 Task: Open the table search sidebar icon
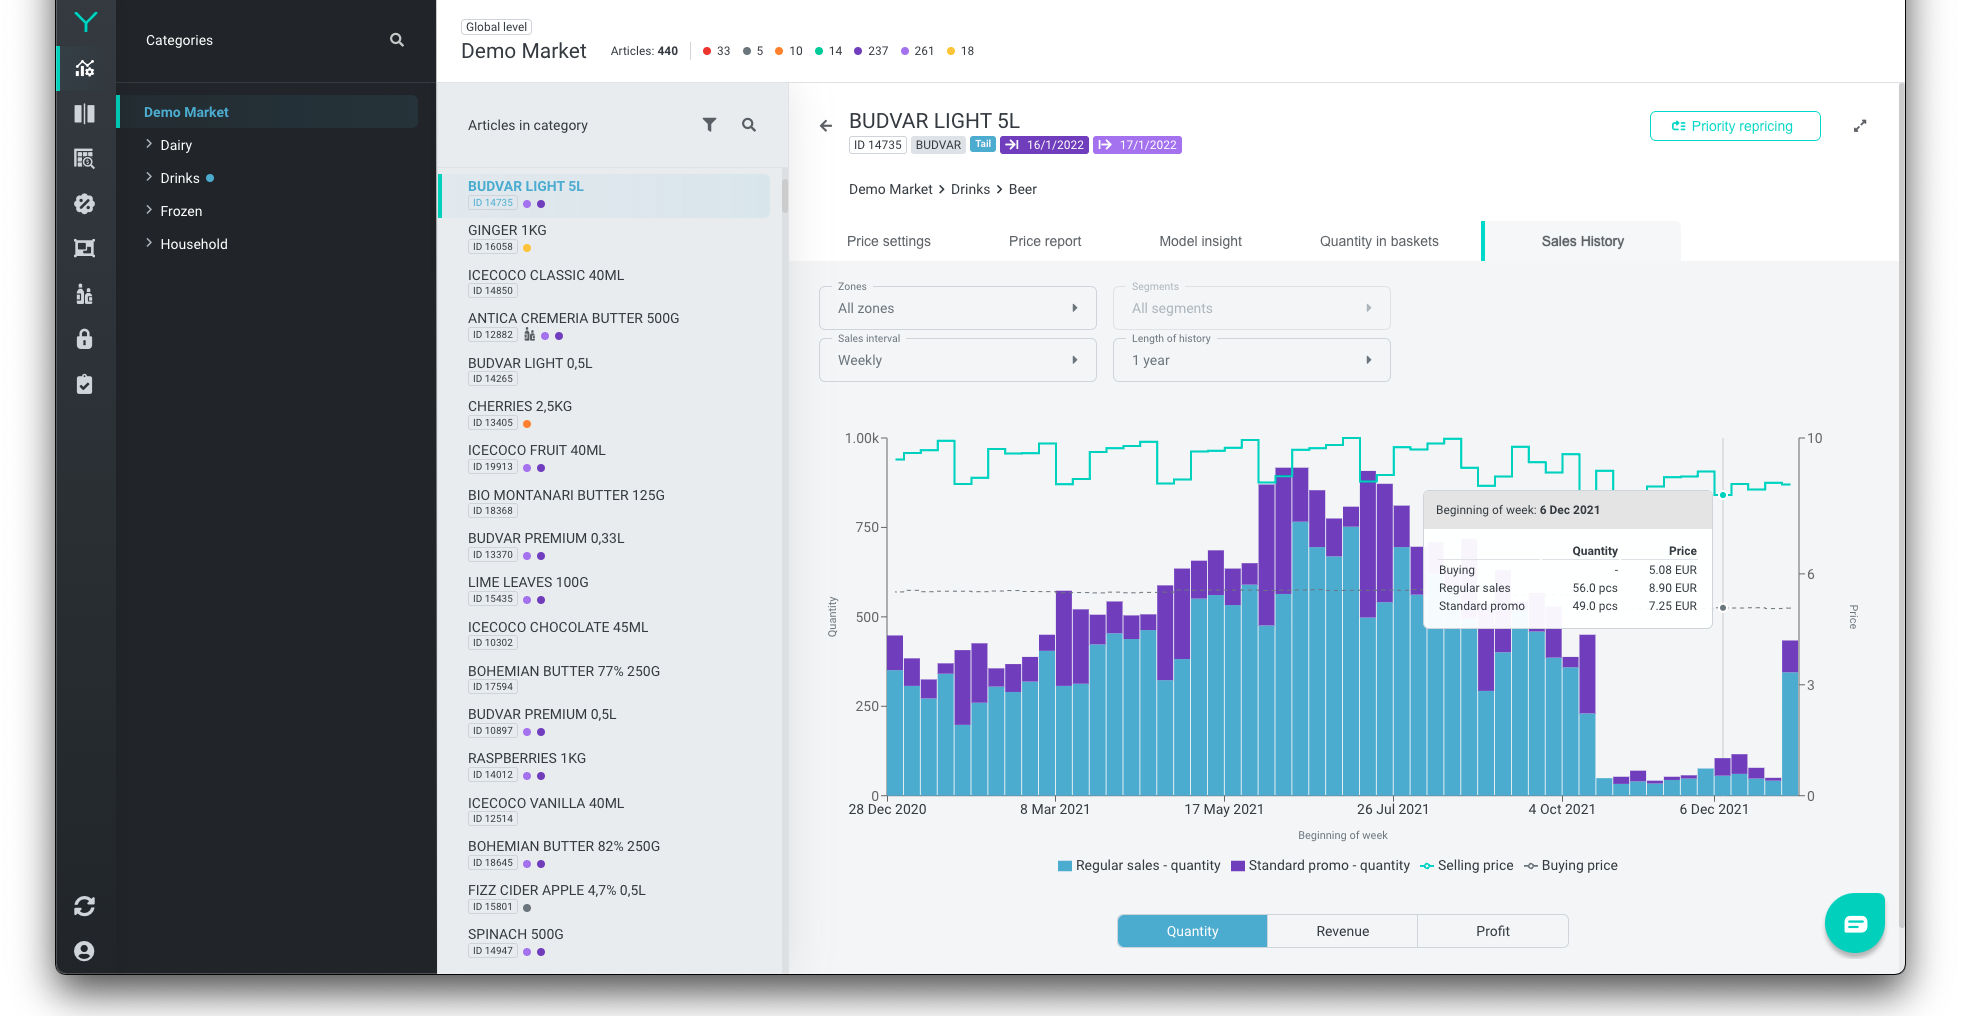coord(85,158)
